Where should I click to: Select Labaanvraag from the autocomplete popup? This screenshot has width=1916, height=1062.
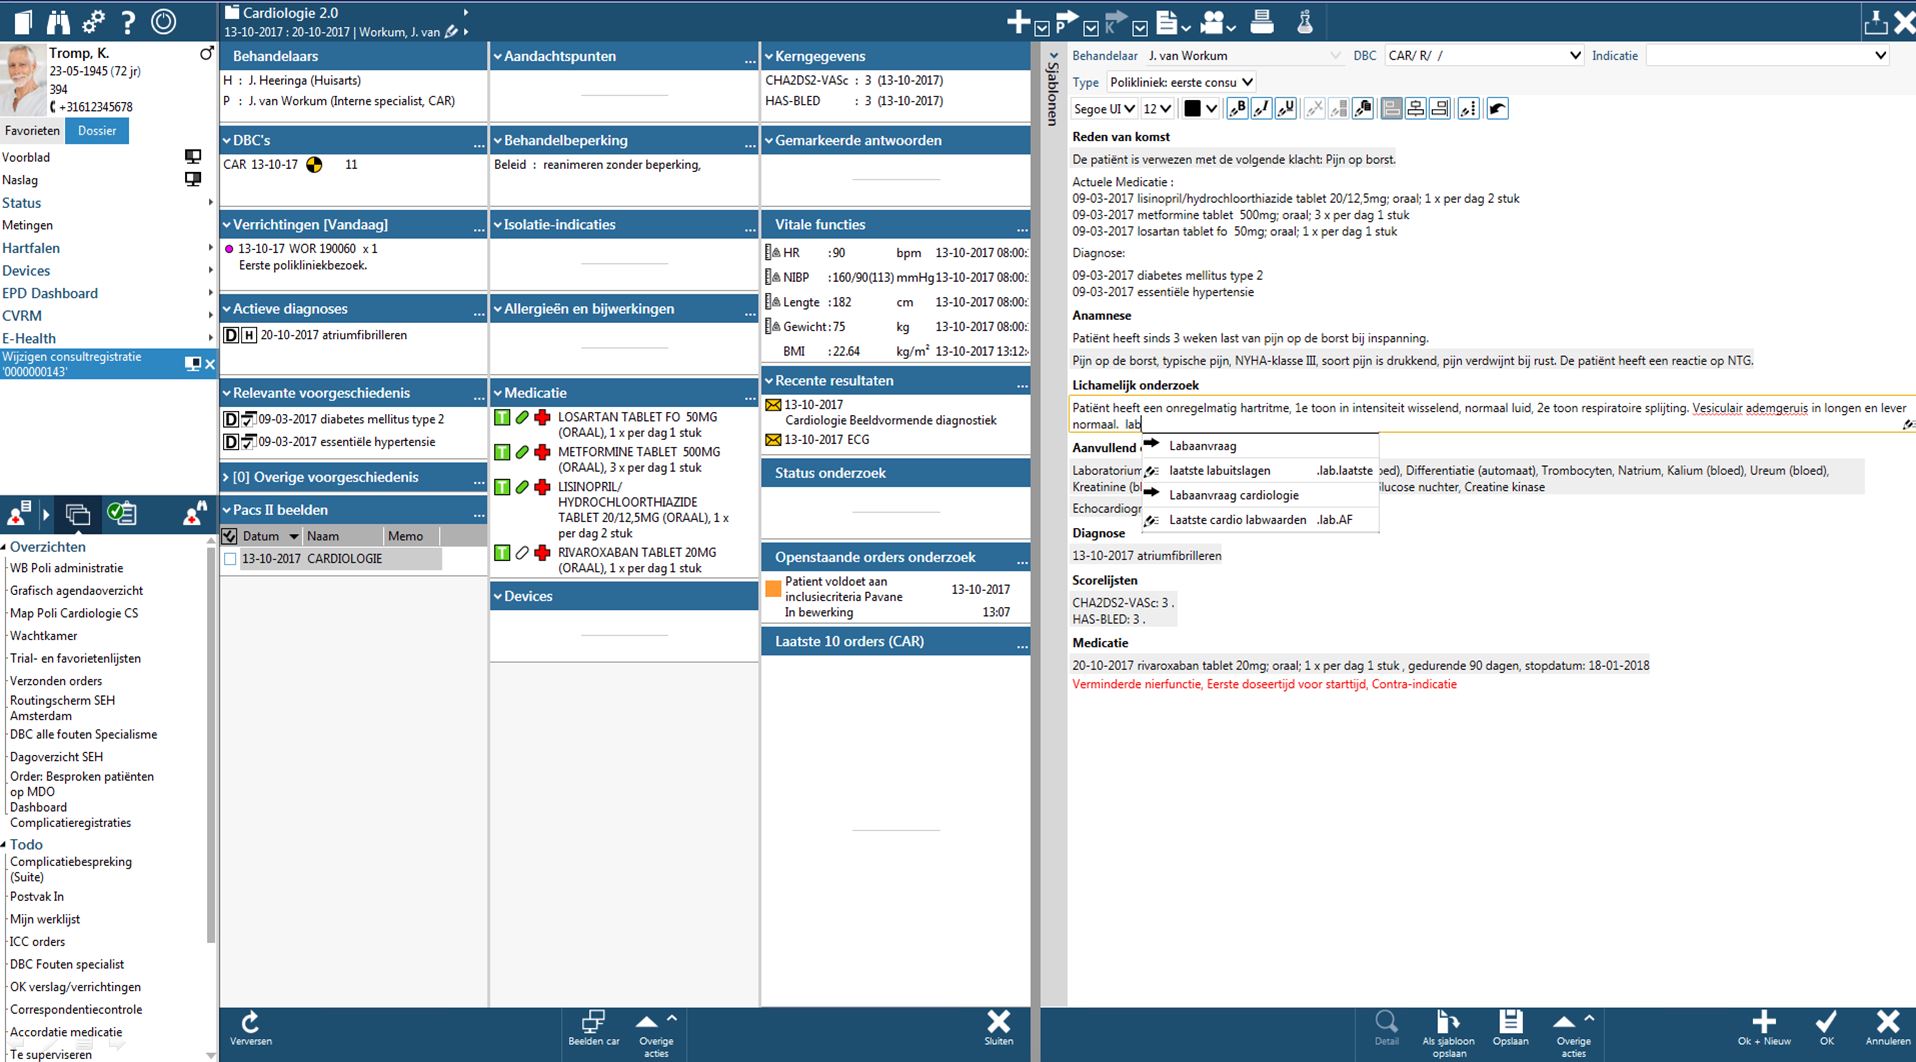coord(1260,446)
